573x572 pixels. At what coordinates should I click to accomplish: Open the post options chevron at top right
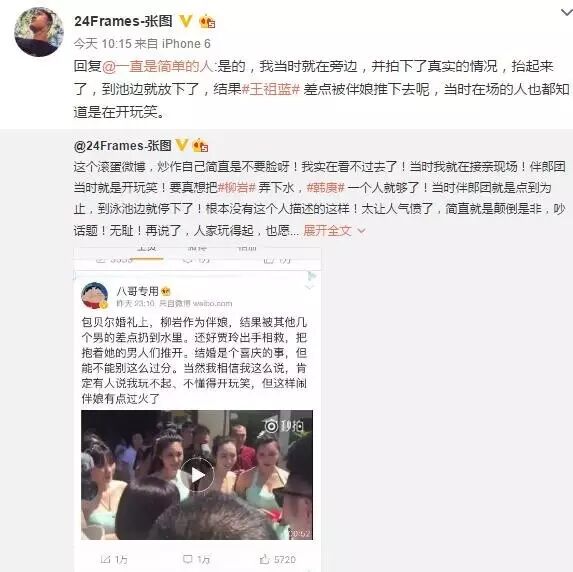(566, 13)
